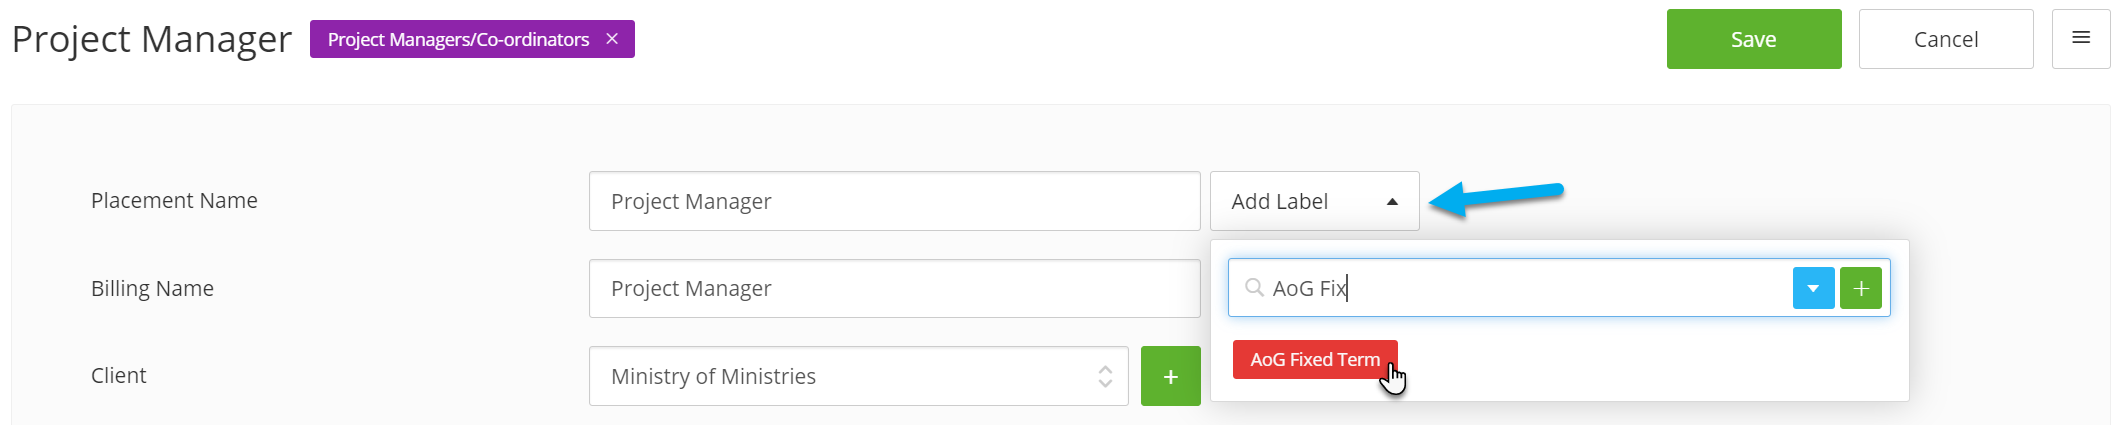Cancel editing the placement
This screenshot has height=425, width=2121.
[x=1946, y=39]
